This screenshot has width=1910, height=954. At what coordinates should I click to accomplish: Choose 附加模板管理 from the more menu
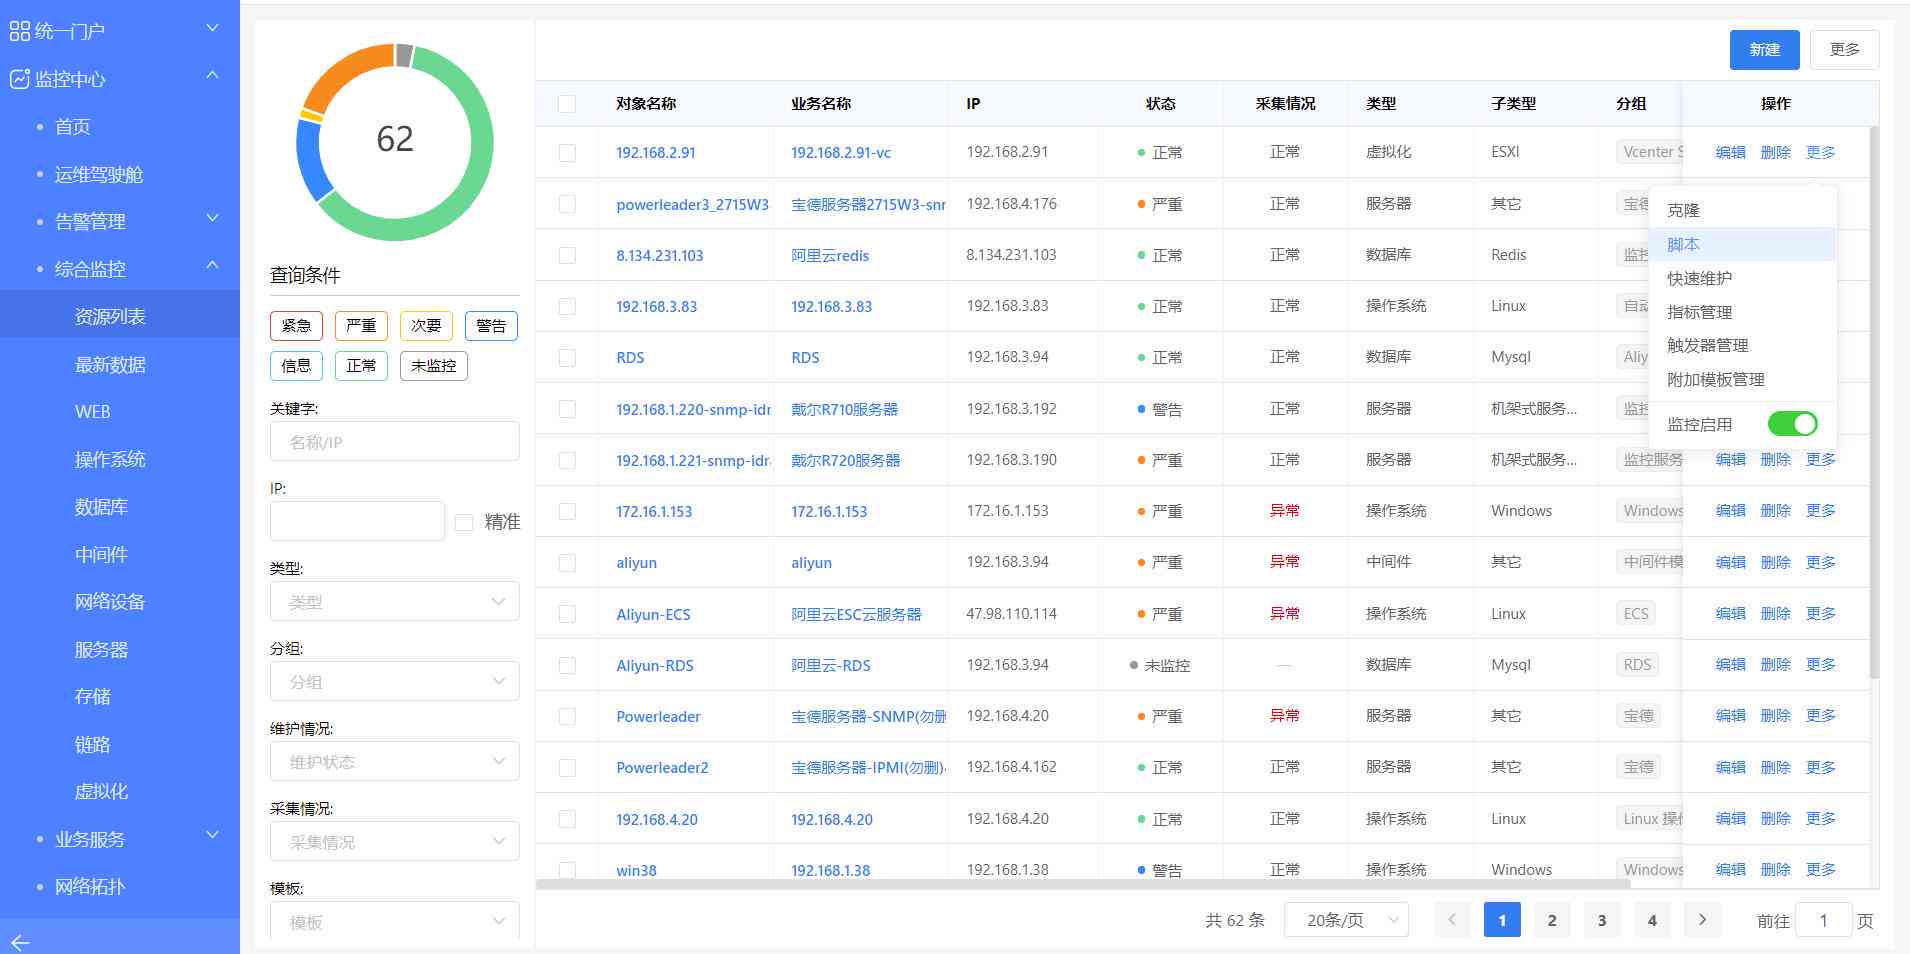(1742, 379)
